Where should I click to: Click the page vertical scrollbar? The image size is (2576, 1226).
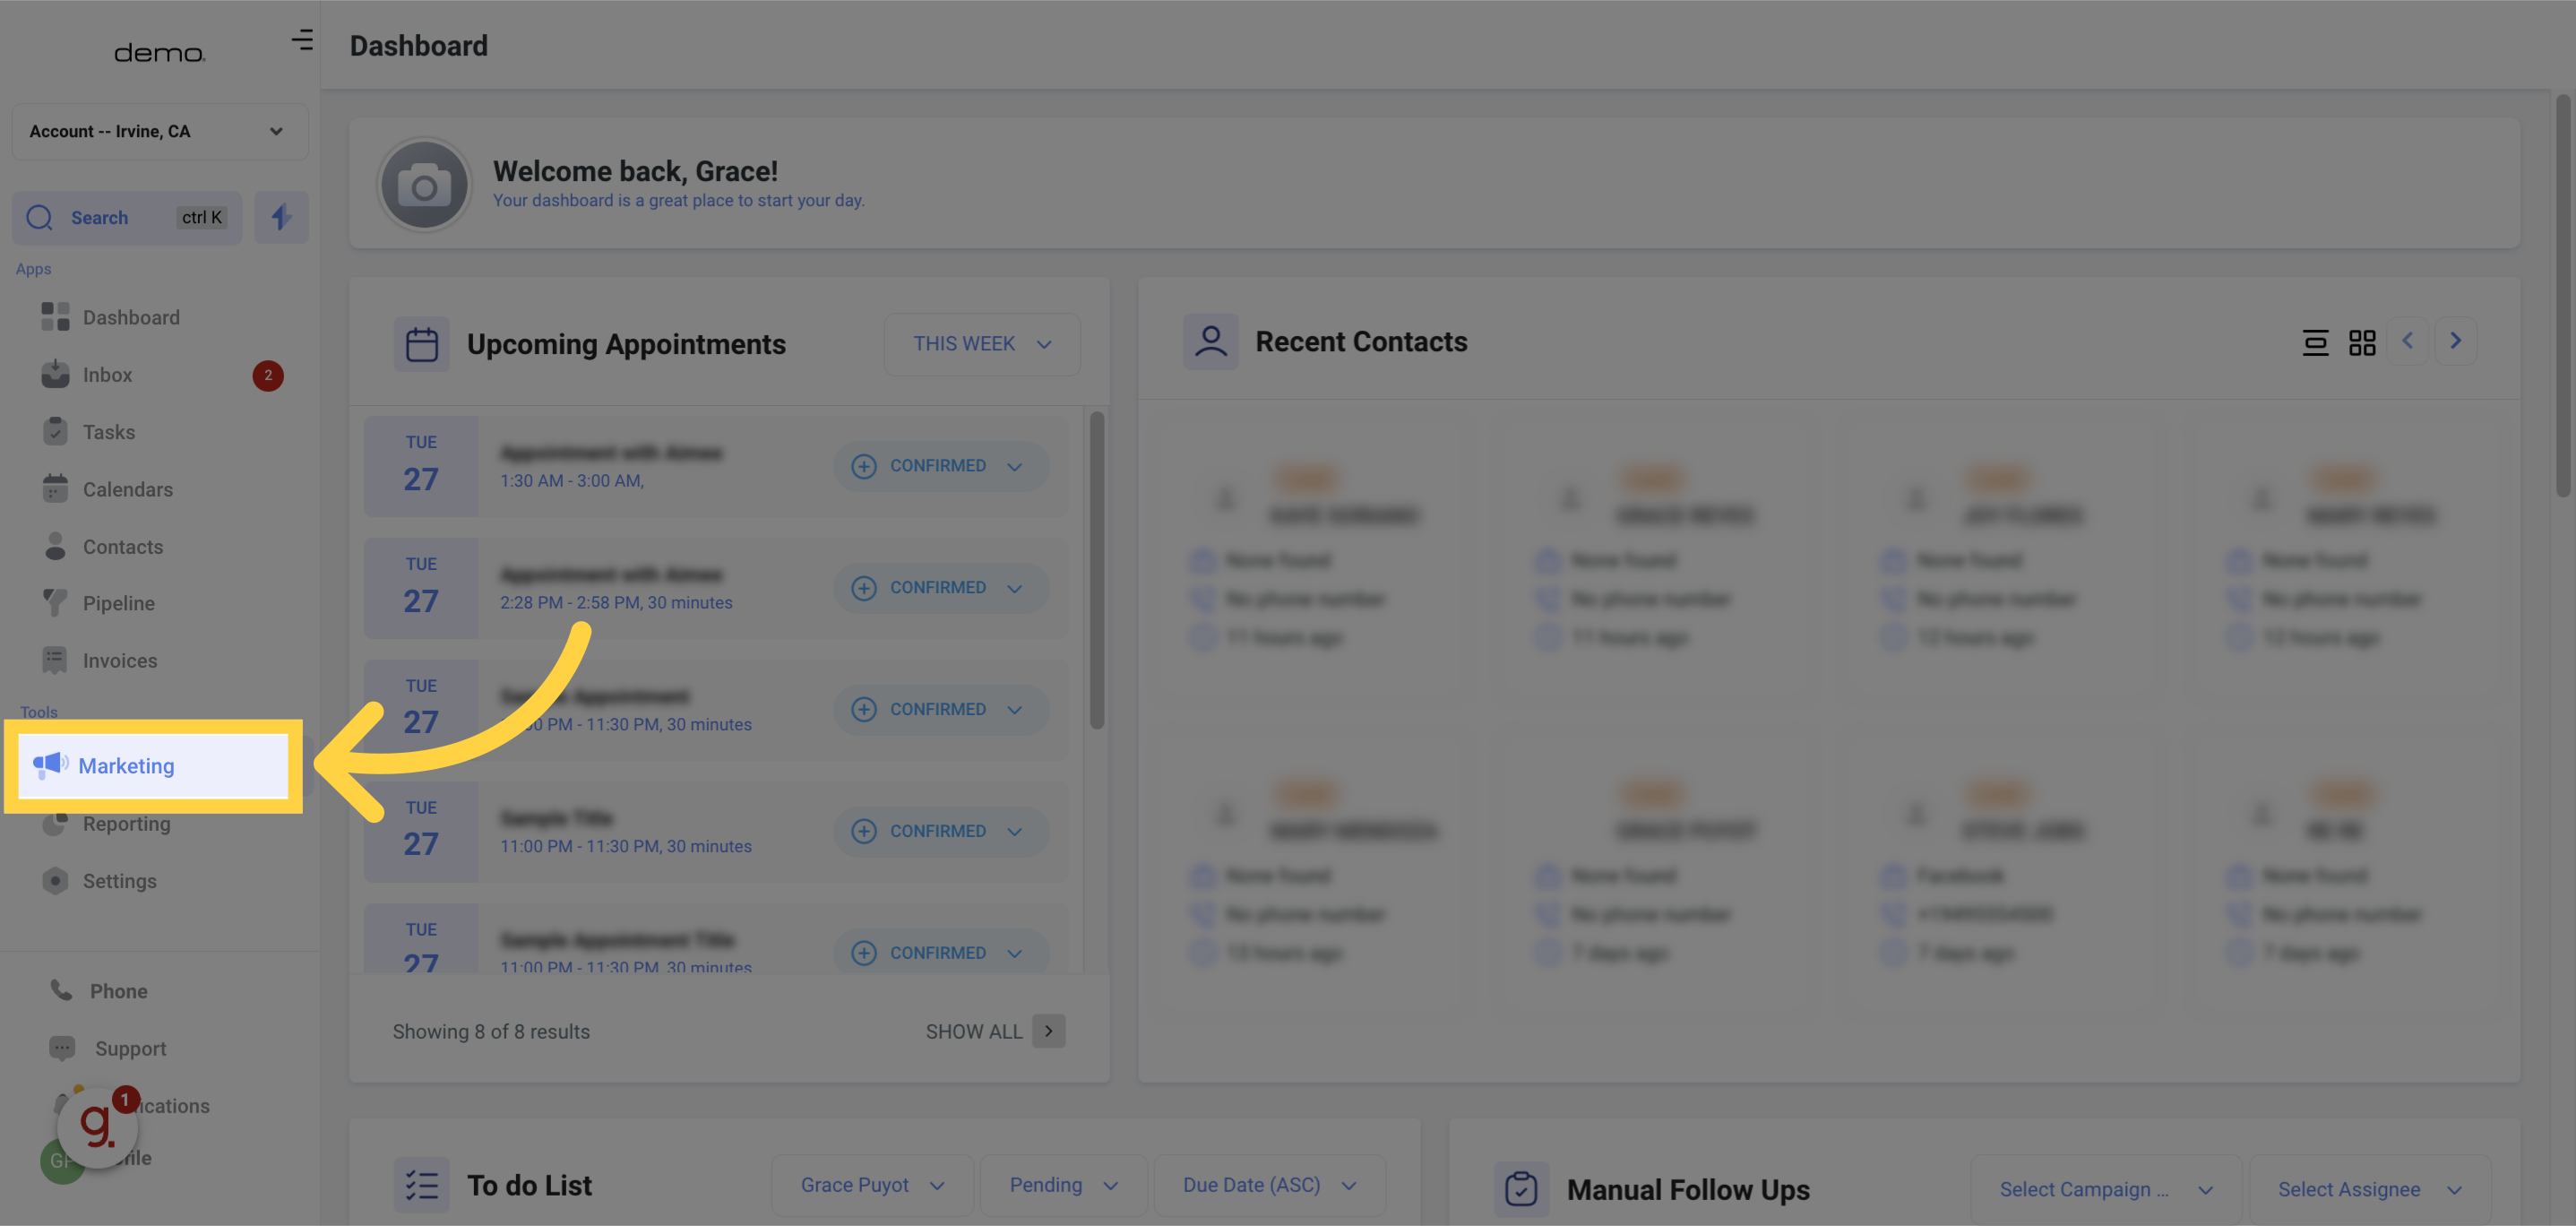point(2563,295)
